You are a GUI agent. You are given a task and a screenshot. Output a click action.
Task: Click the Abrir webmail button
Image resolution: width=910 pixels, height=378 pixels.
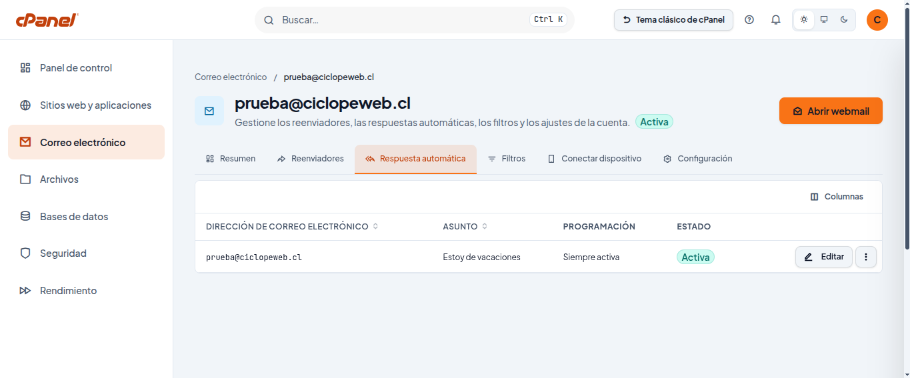830,111
